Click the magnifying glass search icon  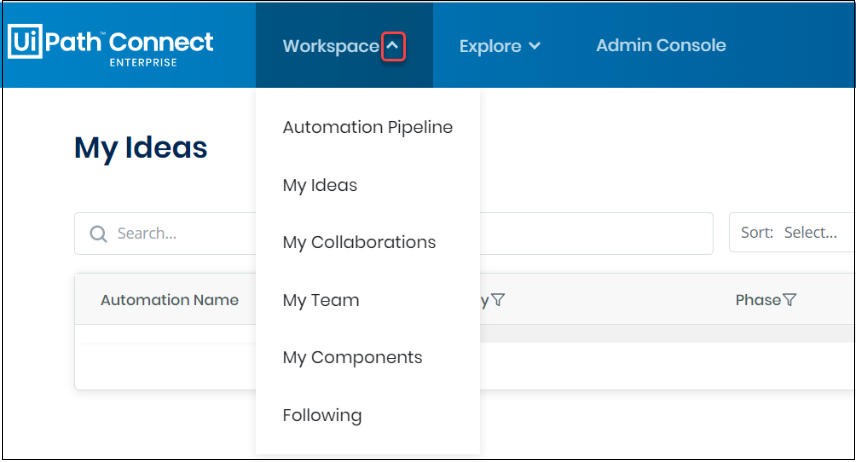point(98,233)
